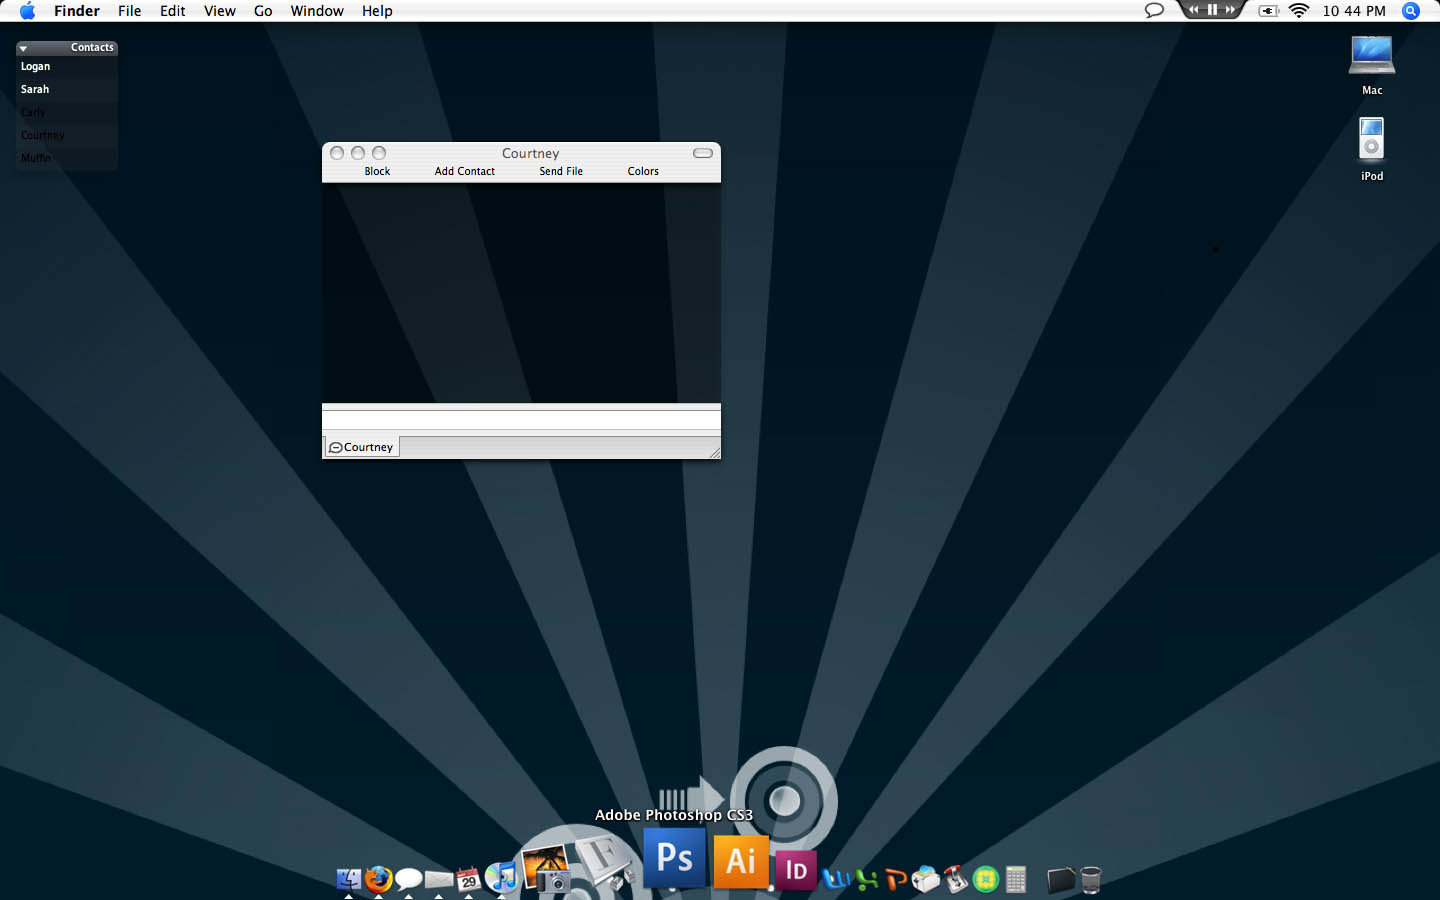Click the toaster icon in the dock
Viewport: 1440px width, 900px height.
click(926, 879)
